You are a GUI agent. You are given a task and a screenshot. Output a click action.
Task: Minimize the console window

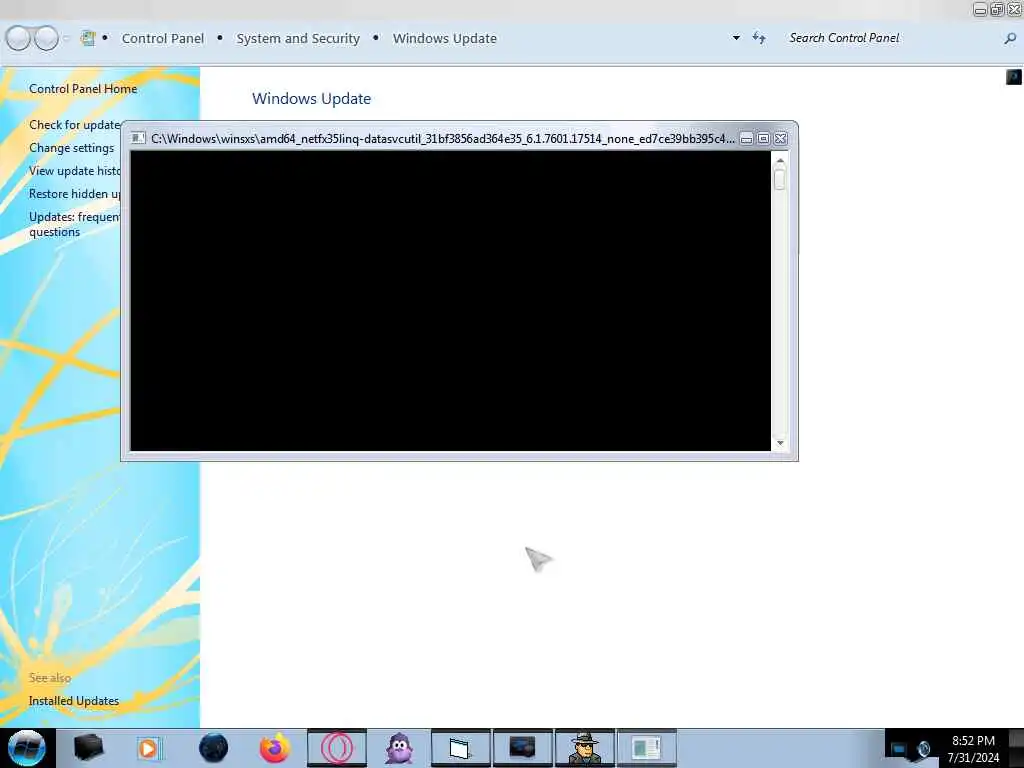[x=746, y=138]
